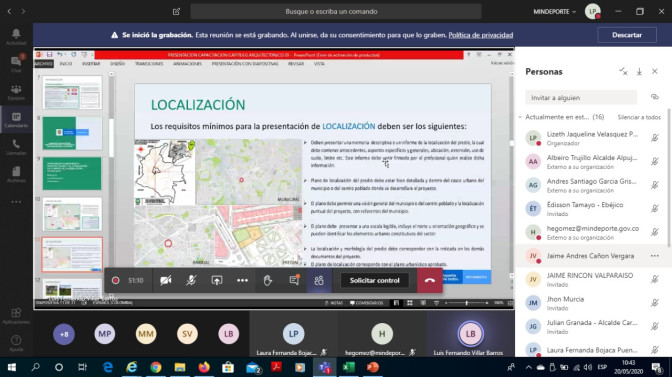Show the +8 more participants
The height and width of the screenshot is (377, 672).
(64, 334)
